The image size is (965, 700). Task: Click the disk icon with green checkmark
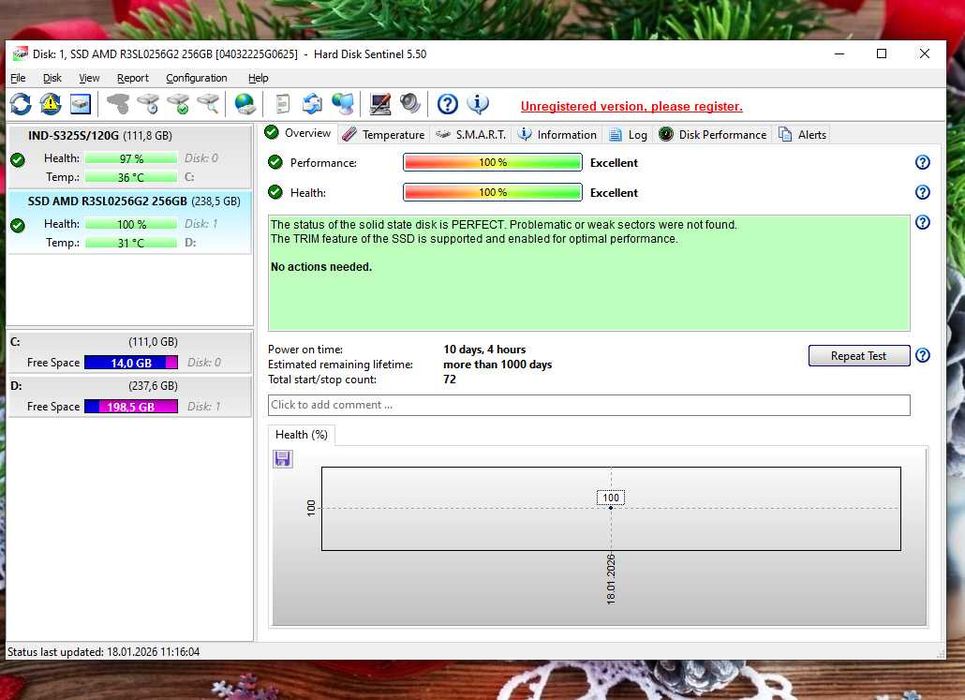(178, 104)
